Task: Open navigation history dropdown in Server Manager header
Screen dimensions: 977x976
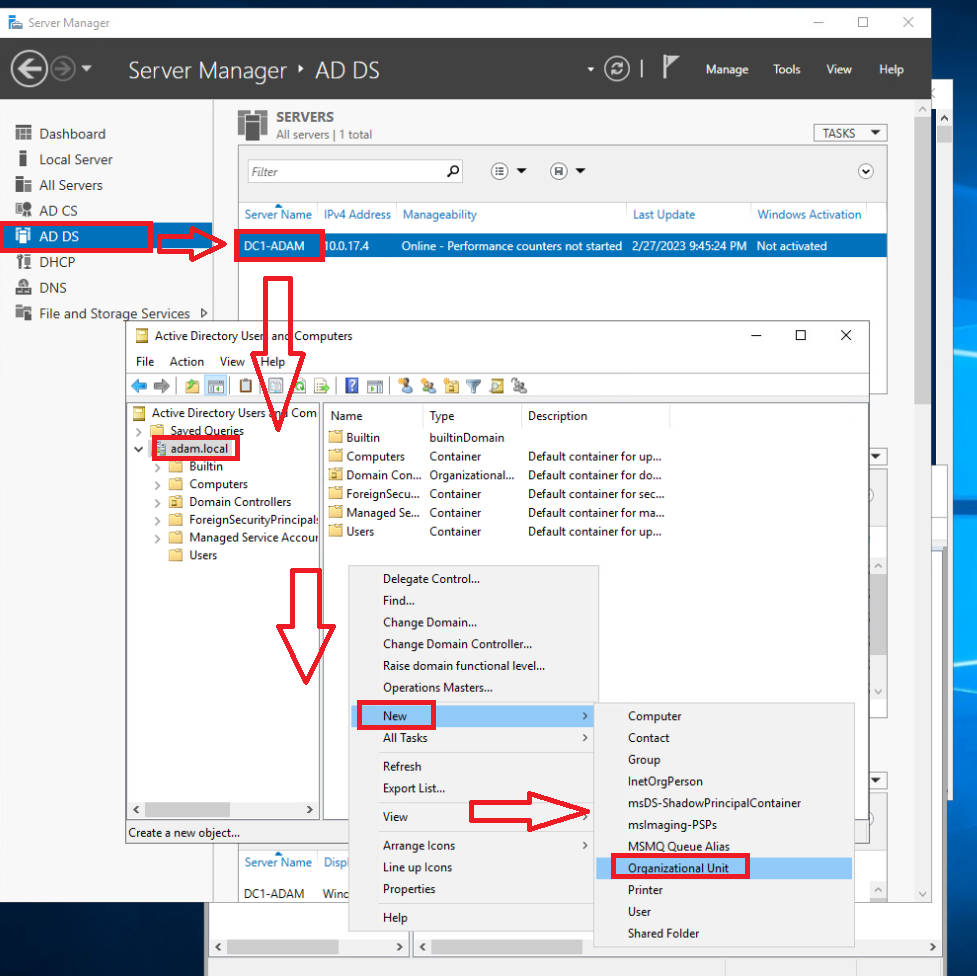Action: pos(87,69)
